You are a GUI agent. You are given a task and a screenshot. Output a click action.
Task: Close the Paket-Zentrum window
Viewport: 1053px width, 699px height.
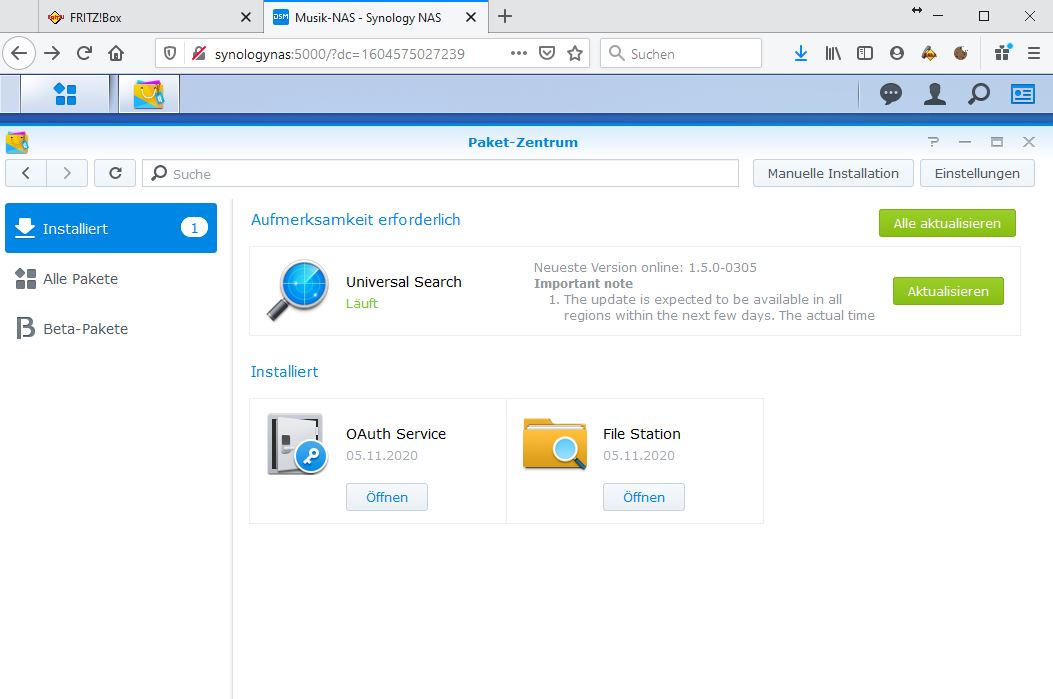point(1029,142)
